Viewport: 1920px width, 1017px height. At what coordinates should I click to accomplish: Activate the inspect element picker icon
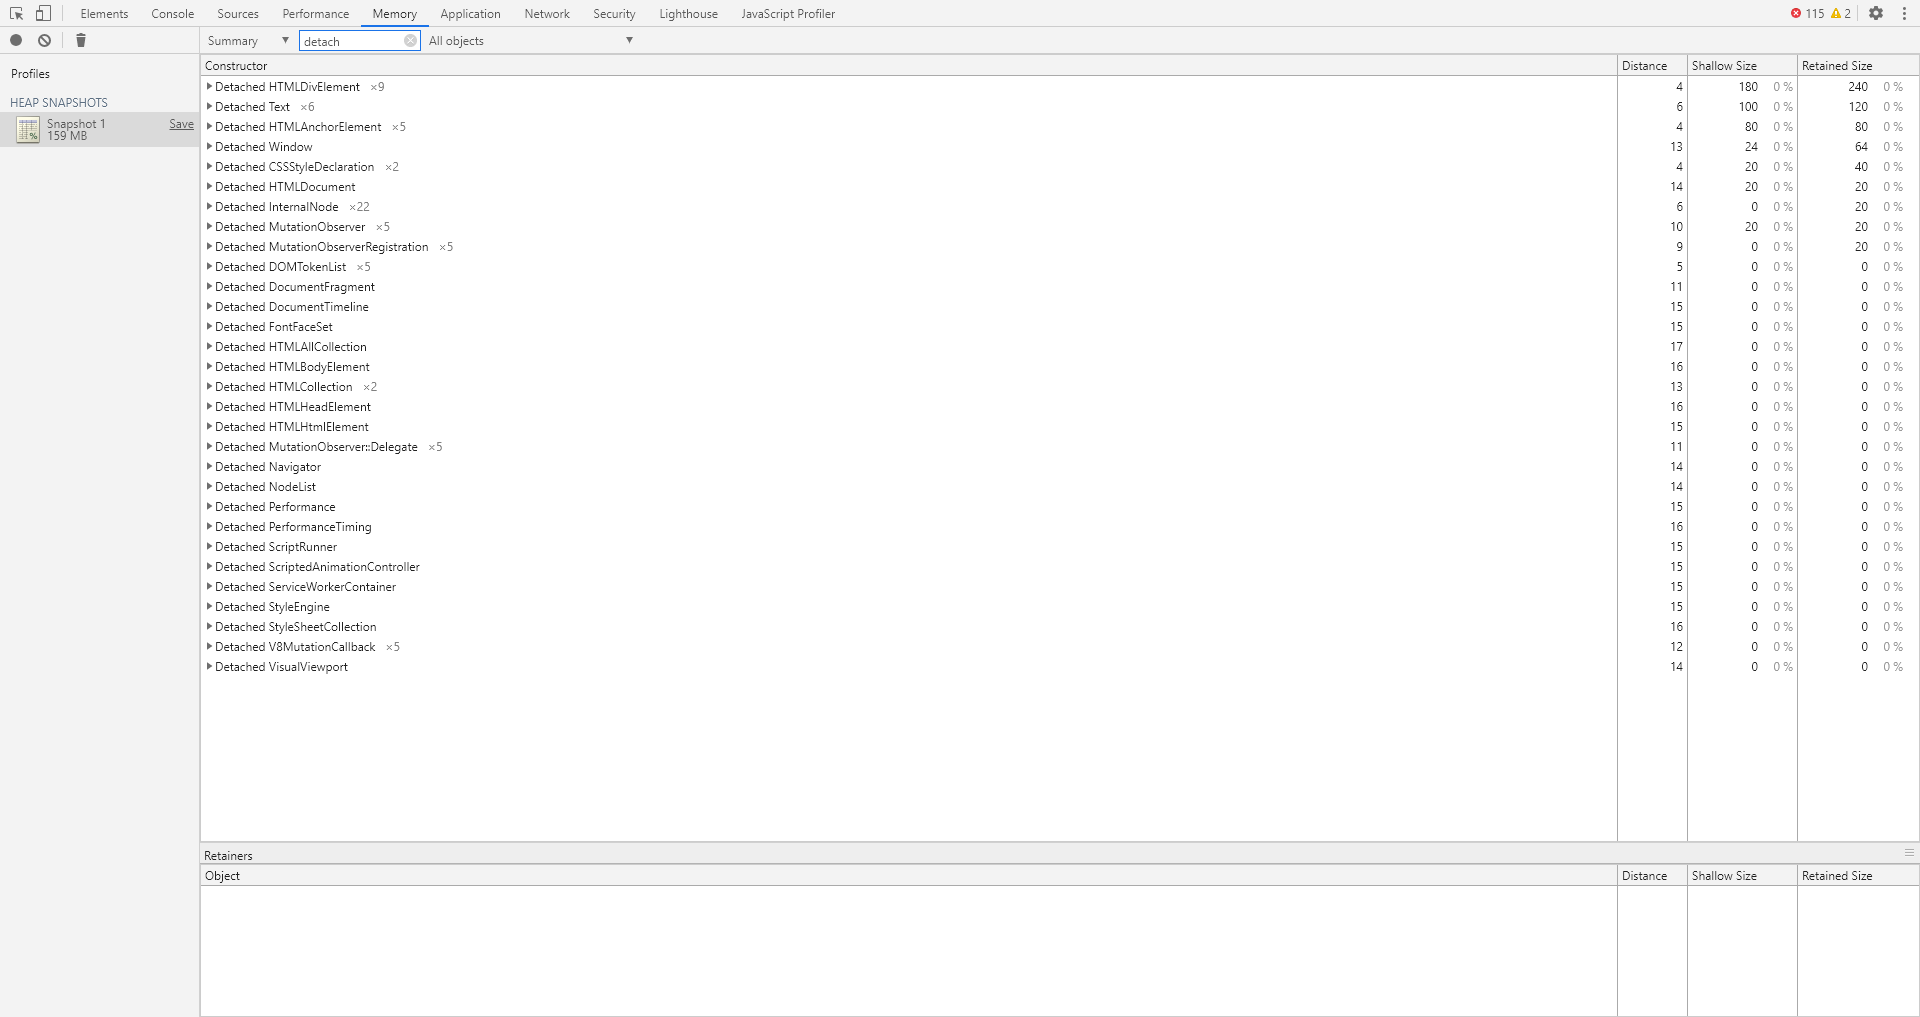pos(17,14)
